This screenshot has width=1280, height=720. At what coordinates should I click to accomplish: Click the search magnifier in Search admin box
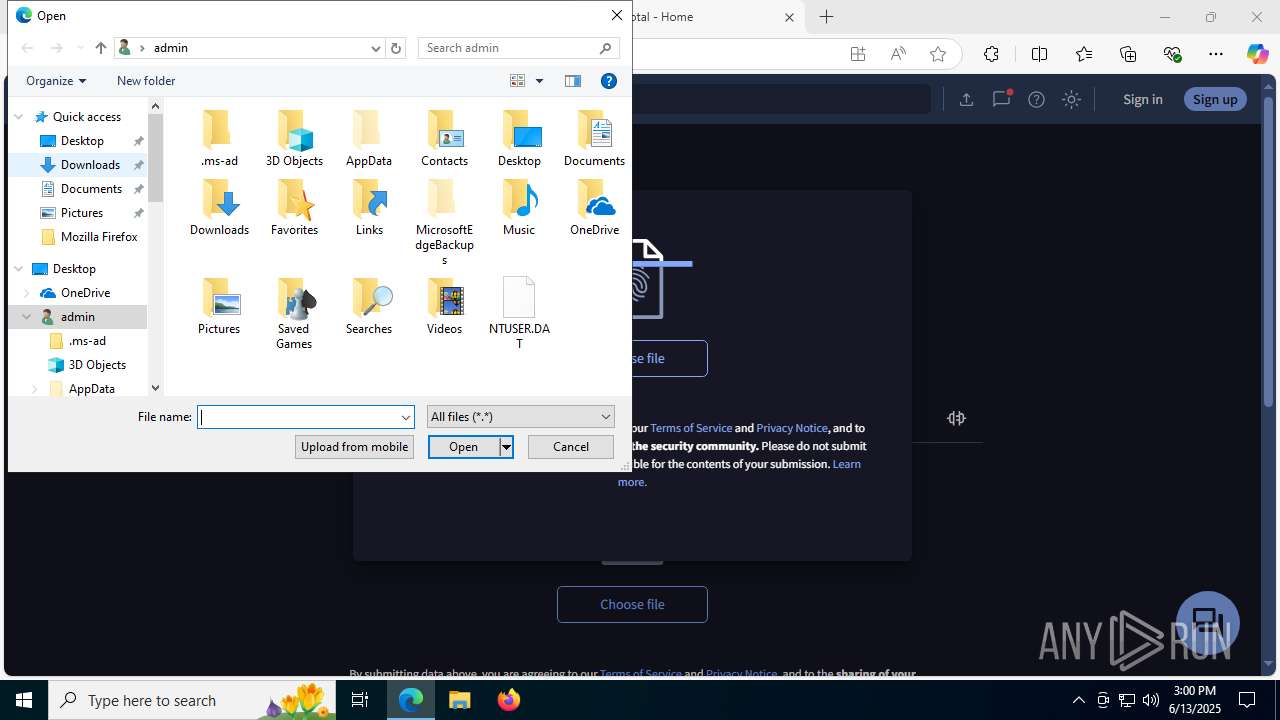click(x=606, y=48)
